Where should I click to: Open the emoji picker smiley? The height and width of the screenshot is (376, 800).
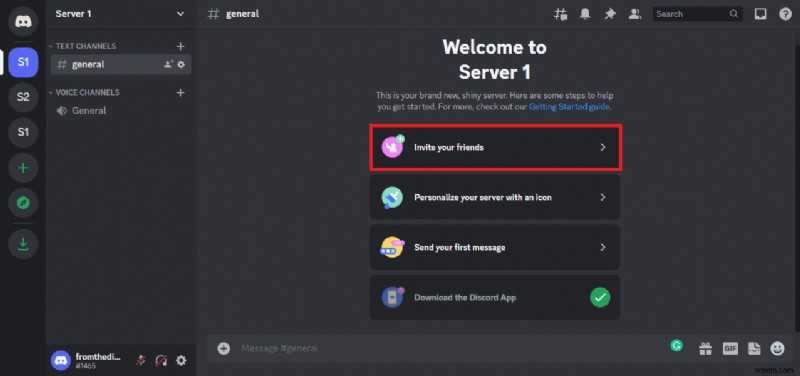click(777, 348)
